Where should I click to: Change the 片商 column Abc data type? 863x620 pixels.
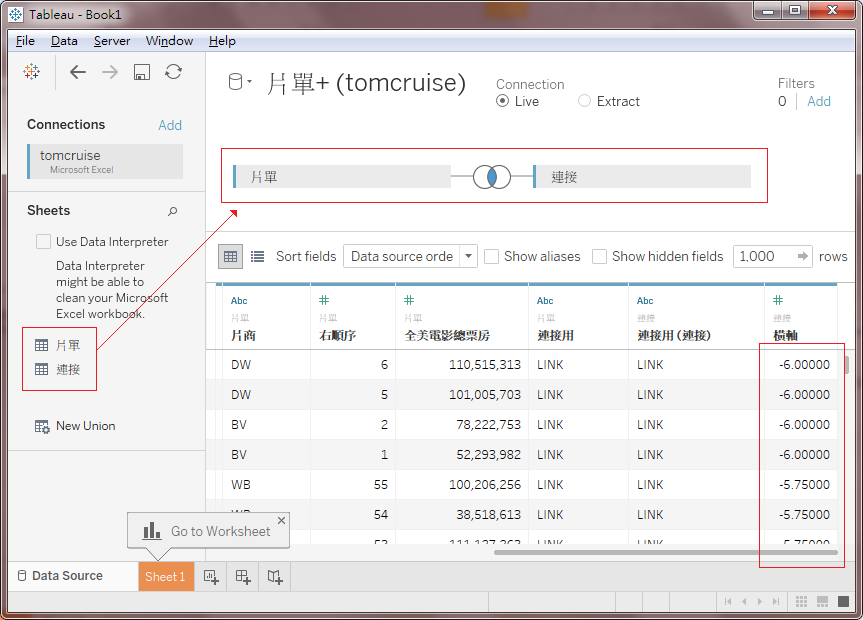(x=239, y=301)
